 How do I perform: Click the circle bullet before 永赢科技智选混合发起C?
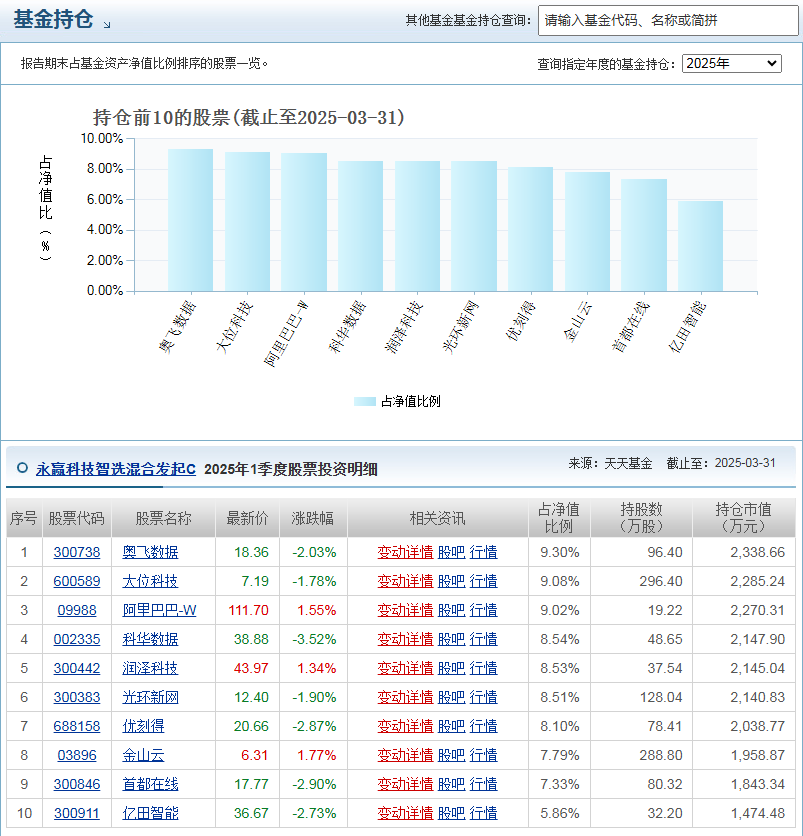pos(22,468)
